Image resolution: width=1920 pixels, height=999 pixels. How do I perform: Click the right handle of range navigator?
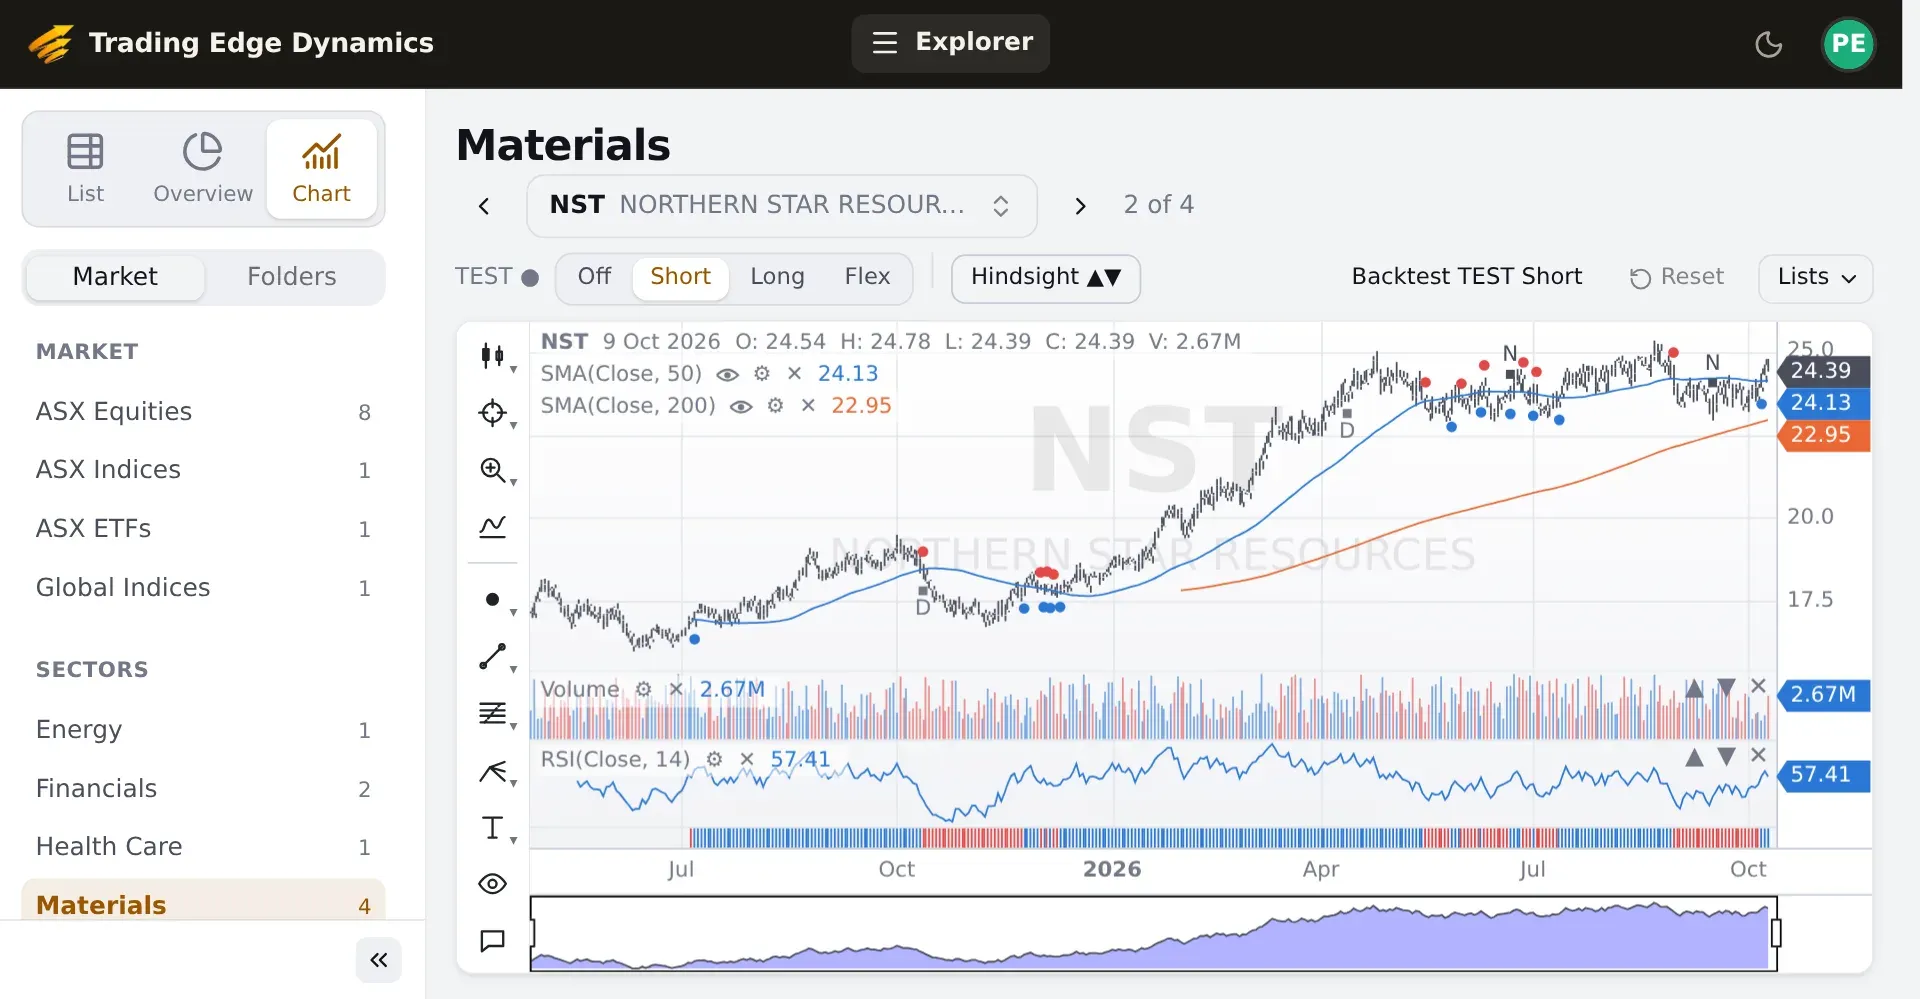[x=1776, y=933]
